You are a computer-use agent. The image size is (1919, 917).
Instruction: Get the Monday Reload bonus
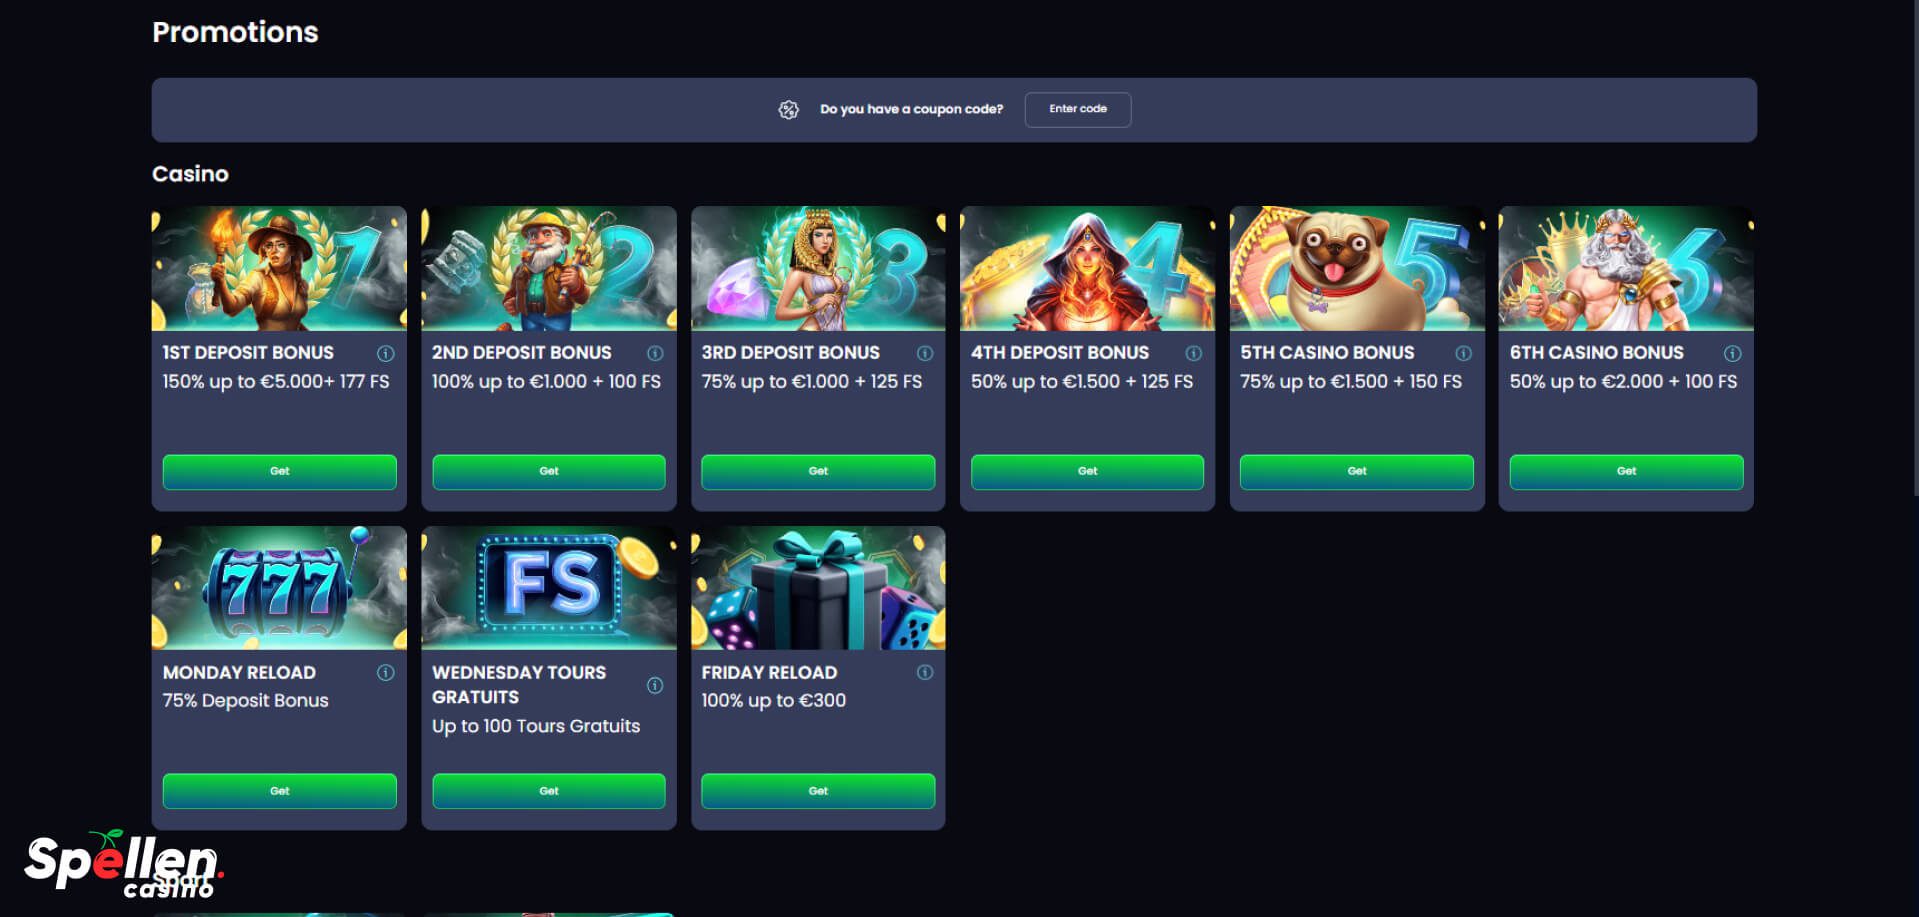[x=280, y=791]
